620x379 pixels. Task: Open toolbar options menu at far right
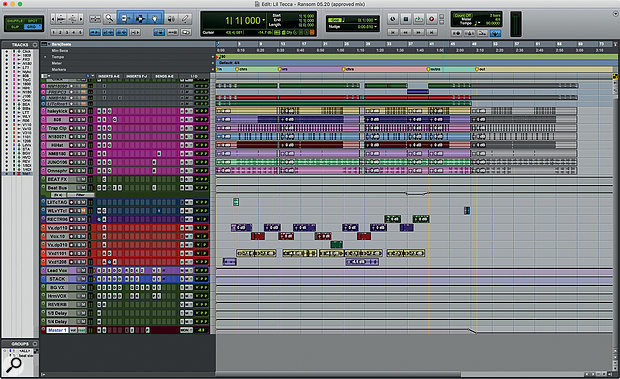pos(615,14)
